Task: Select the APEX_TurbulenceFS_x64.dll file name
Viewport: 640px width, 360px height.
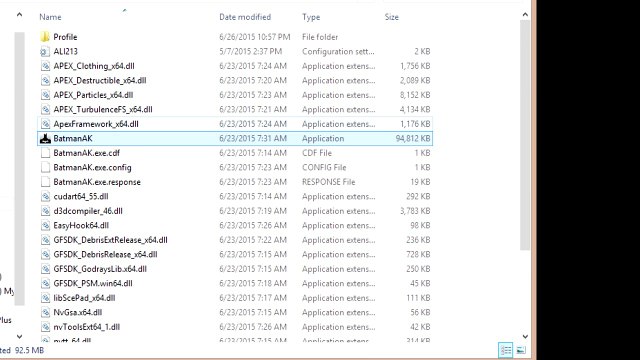Action: tap(103, 109)
